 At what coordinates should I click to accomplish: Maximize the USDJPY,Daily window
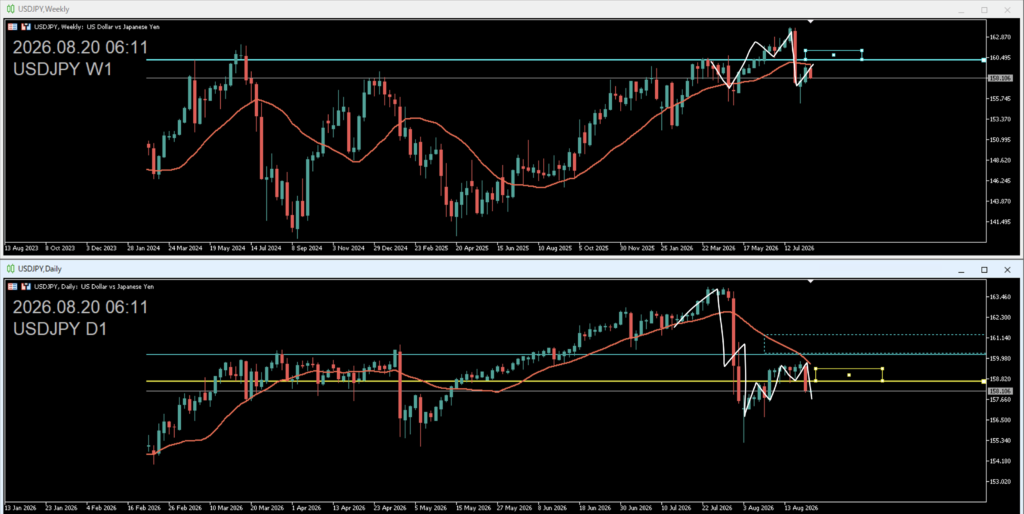[x=984, y=270]
